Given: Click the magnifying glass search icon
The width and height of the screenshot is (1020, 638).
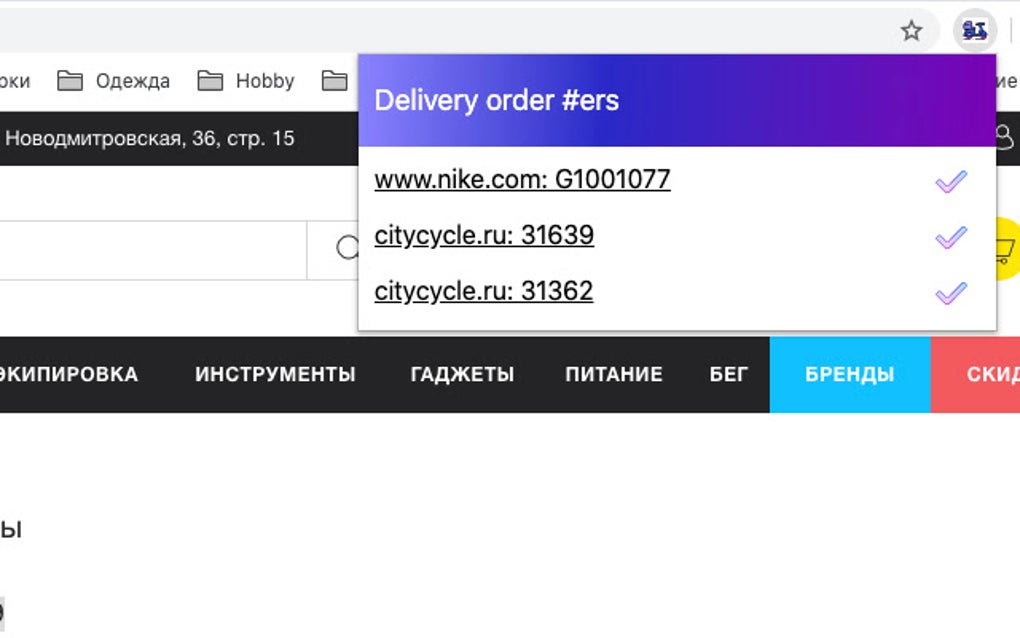Looking at the screenshot, I should [x=347, y=246].
